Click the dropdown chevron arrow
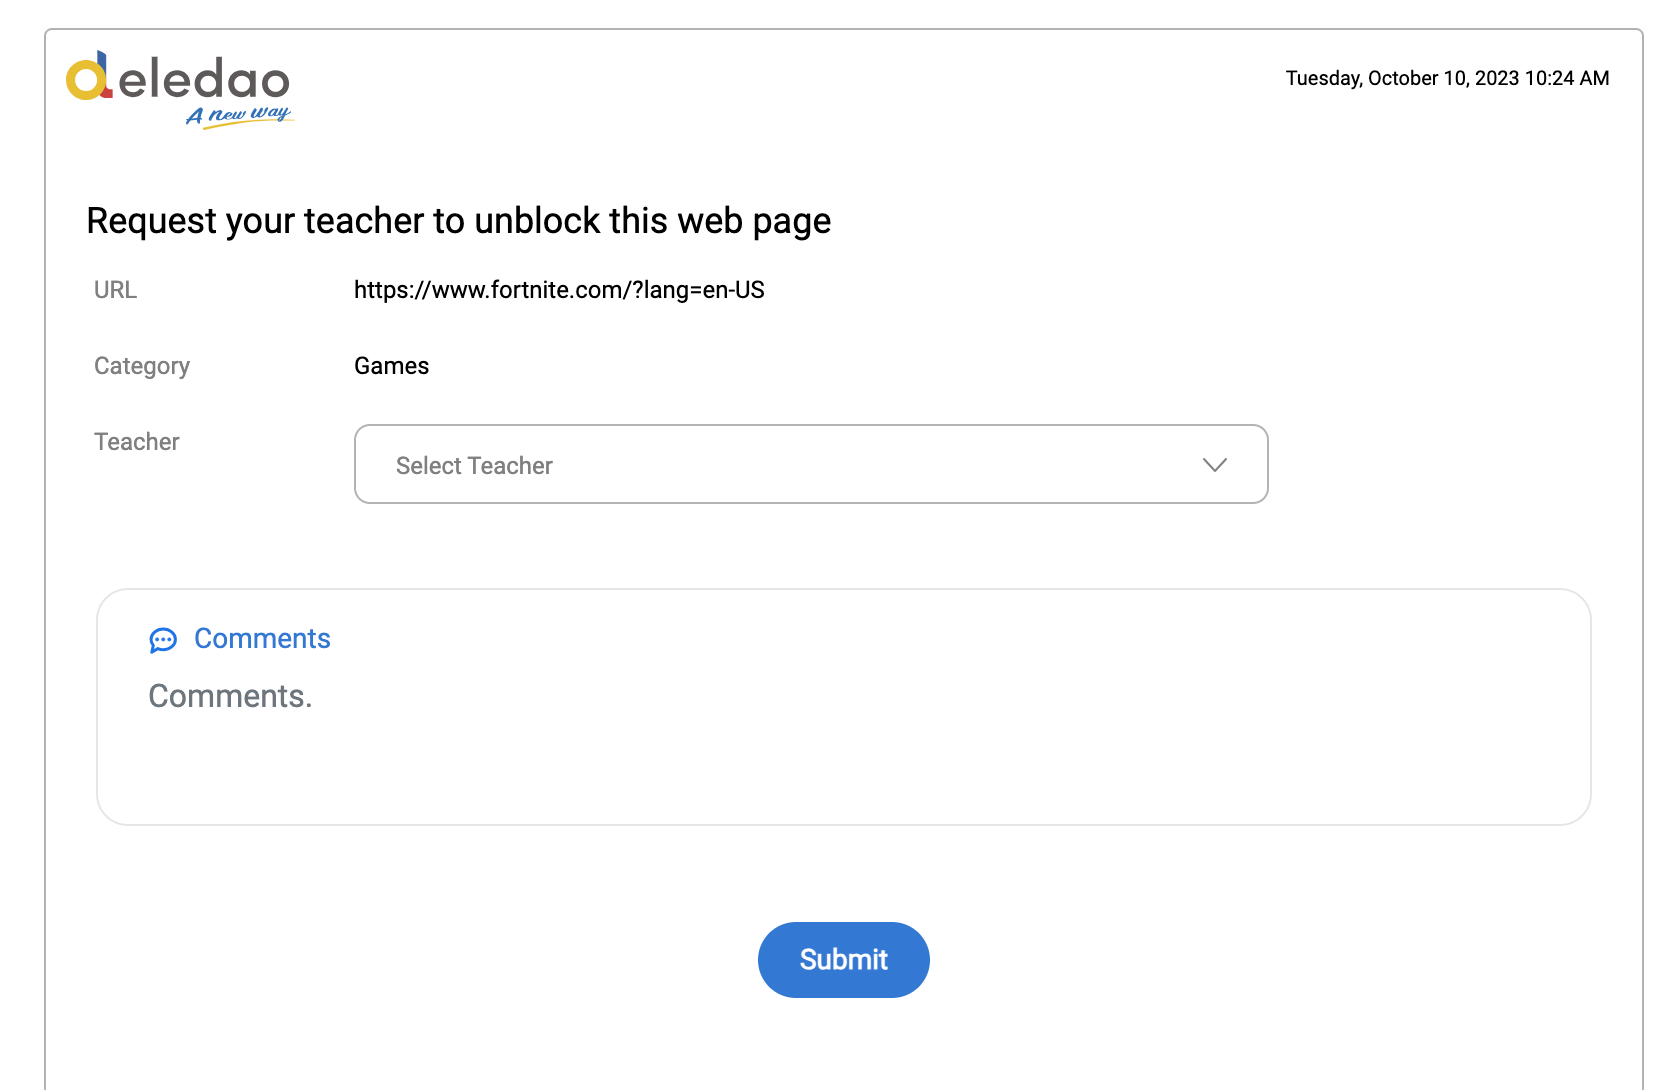 [1214, 465]
